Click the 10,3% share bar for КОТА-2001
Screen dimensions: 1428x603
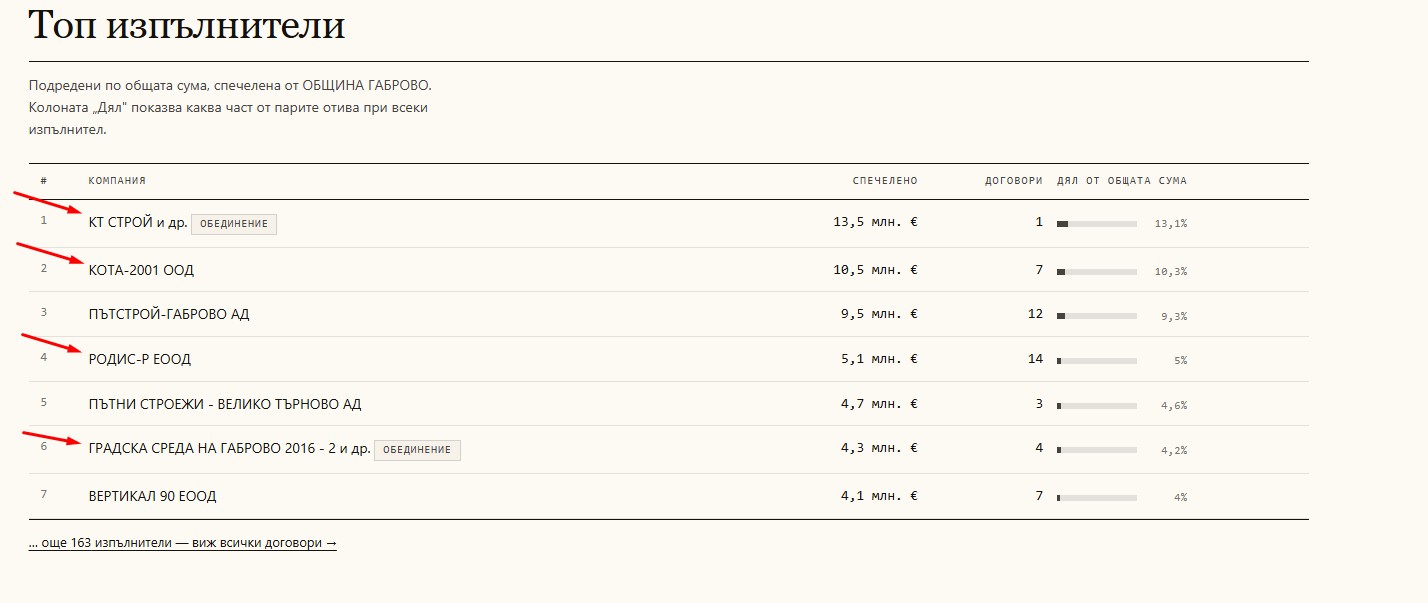(1097, 272)
